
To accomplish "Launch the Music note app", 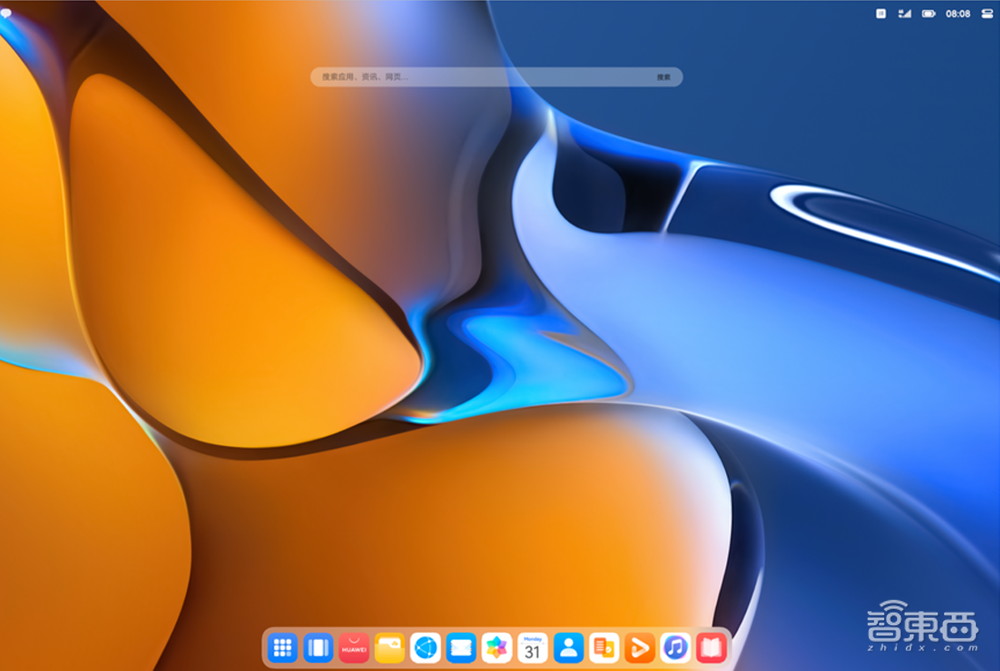I will 676,648.
